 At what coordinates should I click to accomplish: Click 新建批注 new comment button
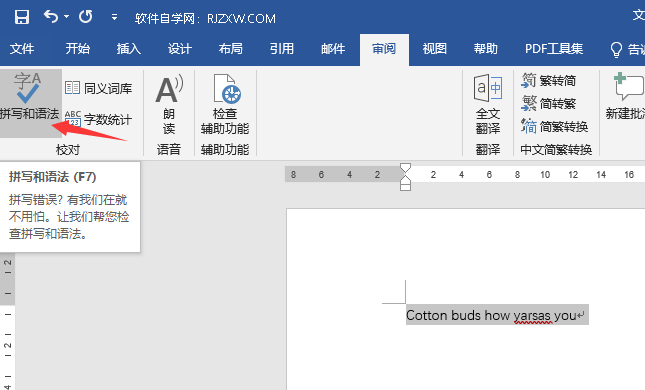click(x=626, y=96)
